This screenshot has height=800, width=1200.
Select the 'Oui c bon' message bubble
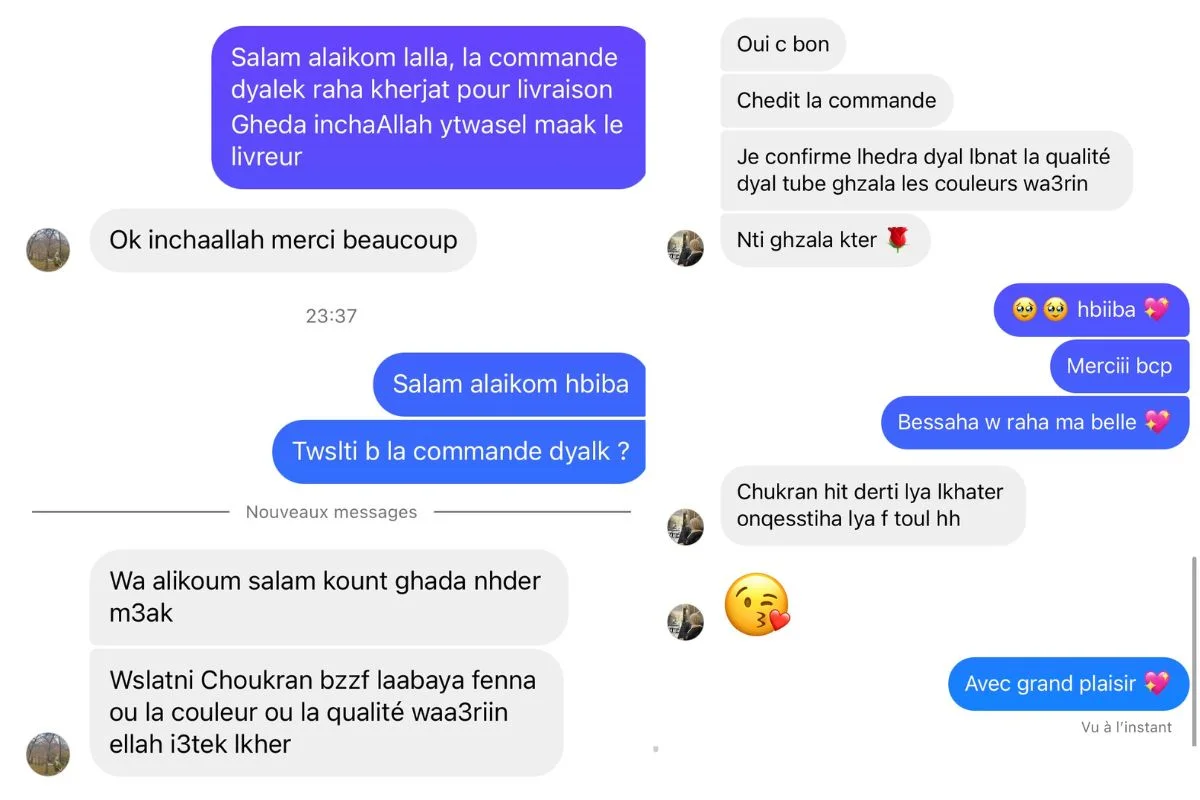[783, 44]
